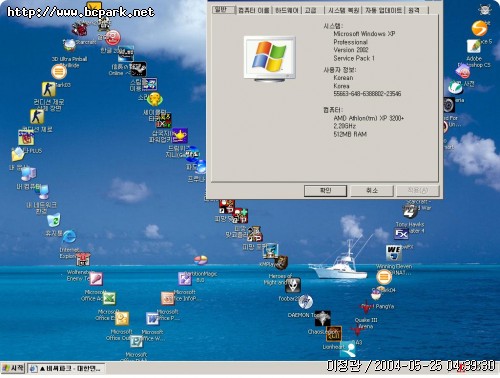Open the yellow 세이클럽 타키 character icon
Viewport: 500px width, 378px height.
point(155,99)
